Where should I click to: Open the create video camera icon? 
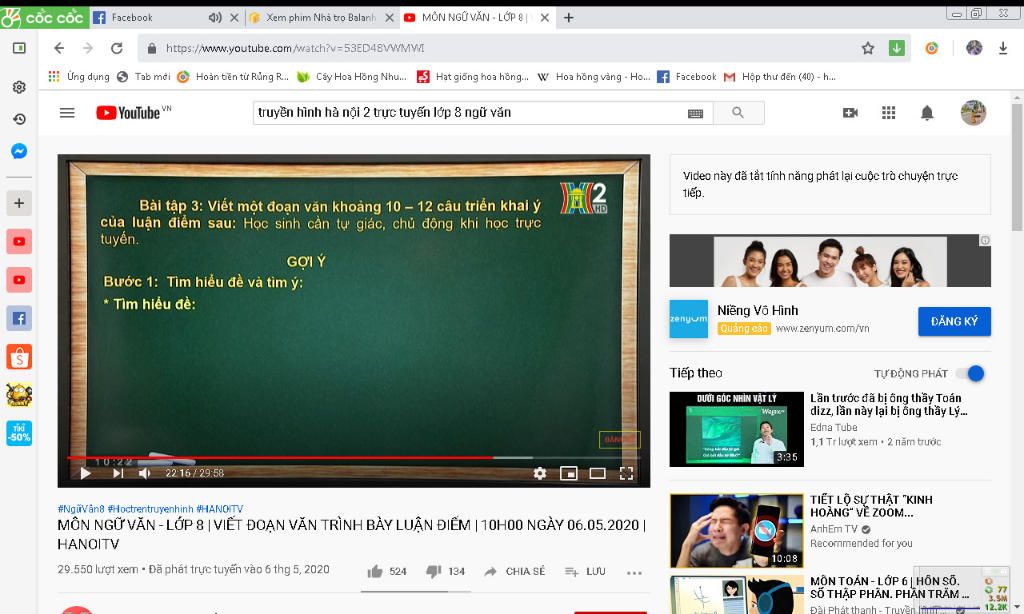pos(850,112)
